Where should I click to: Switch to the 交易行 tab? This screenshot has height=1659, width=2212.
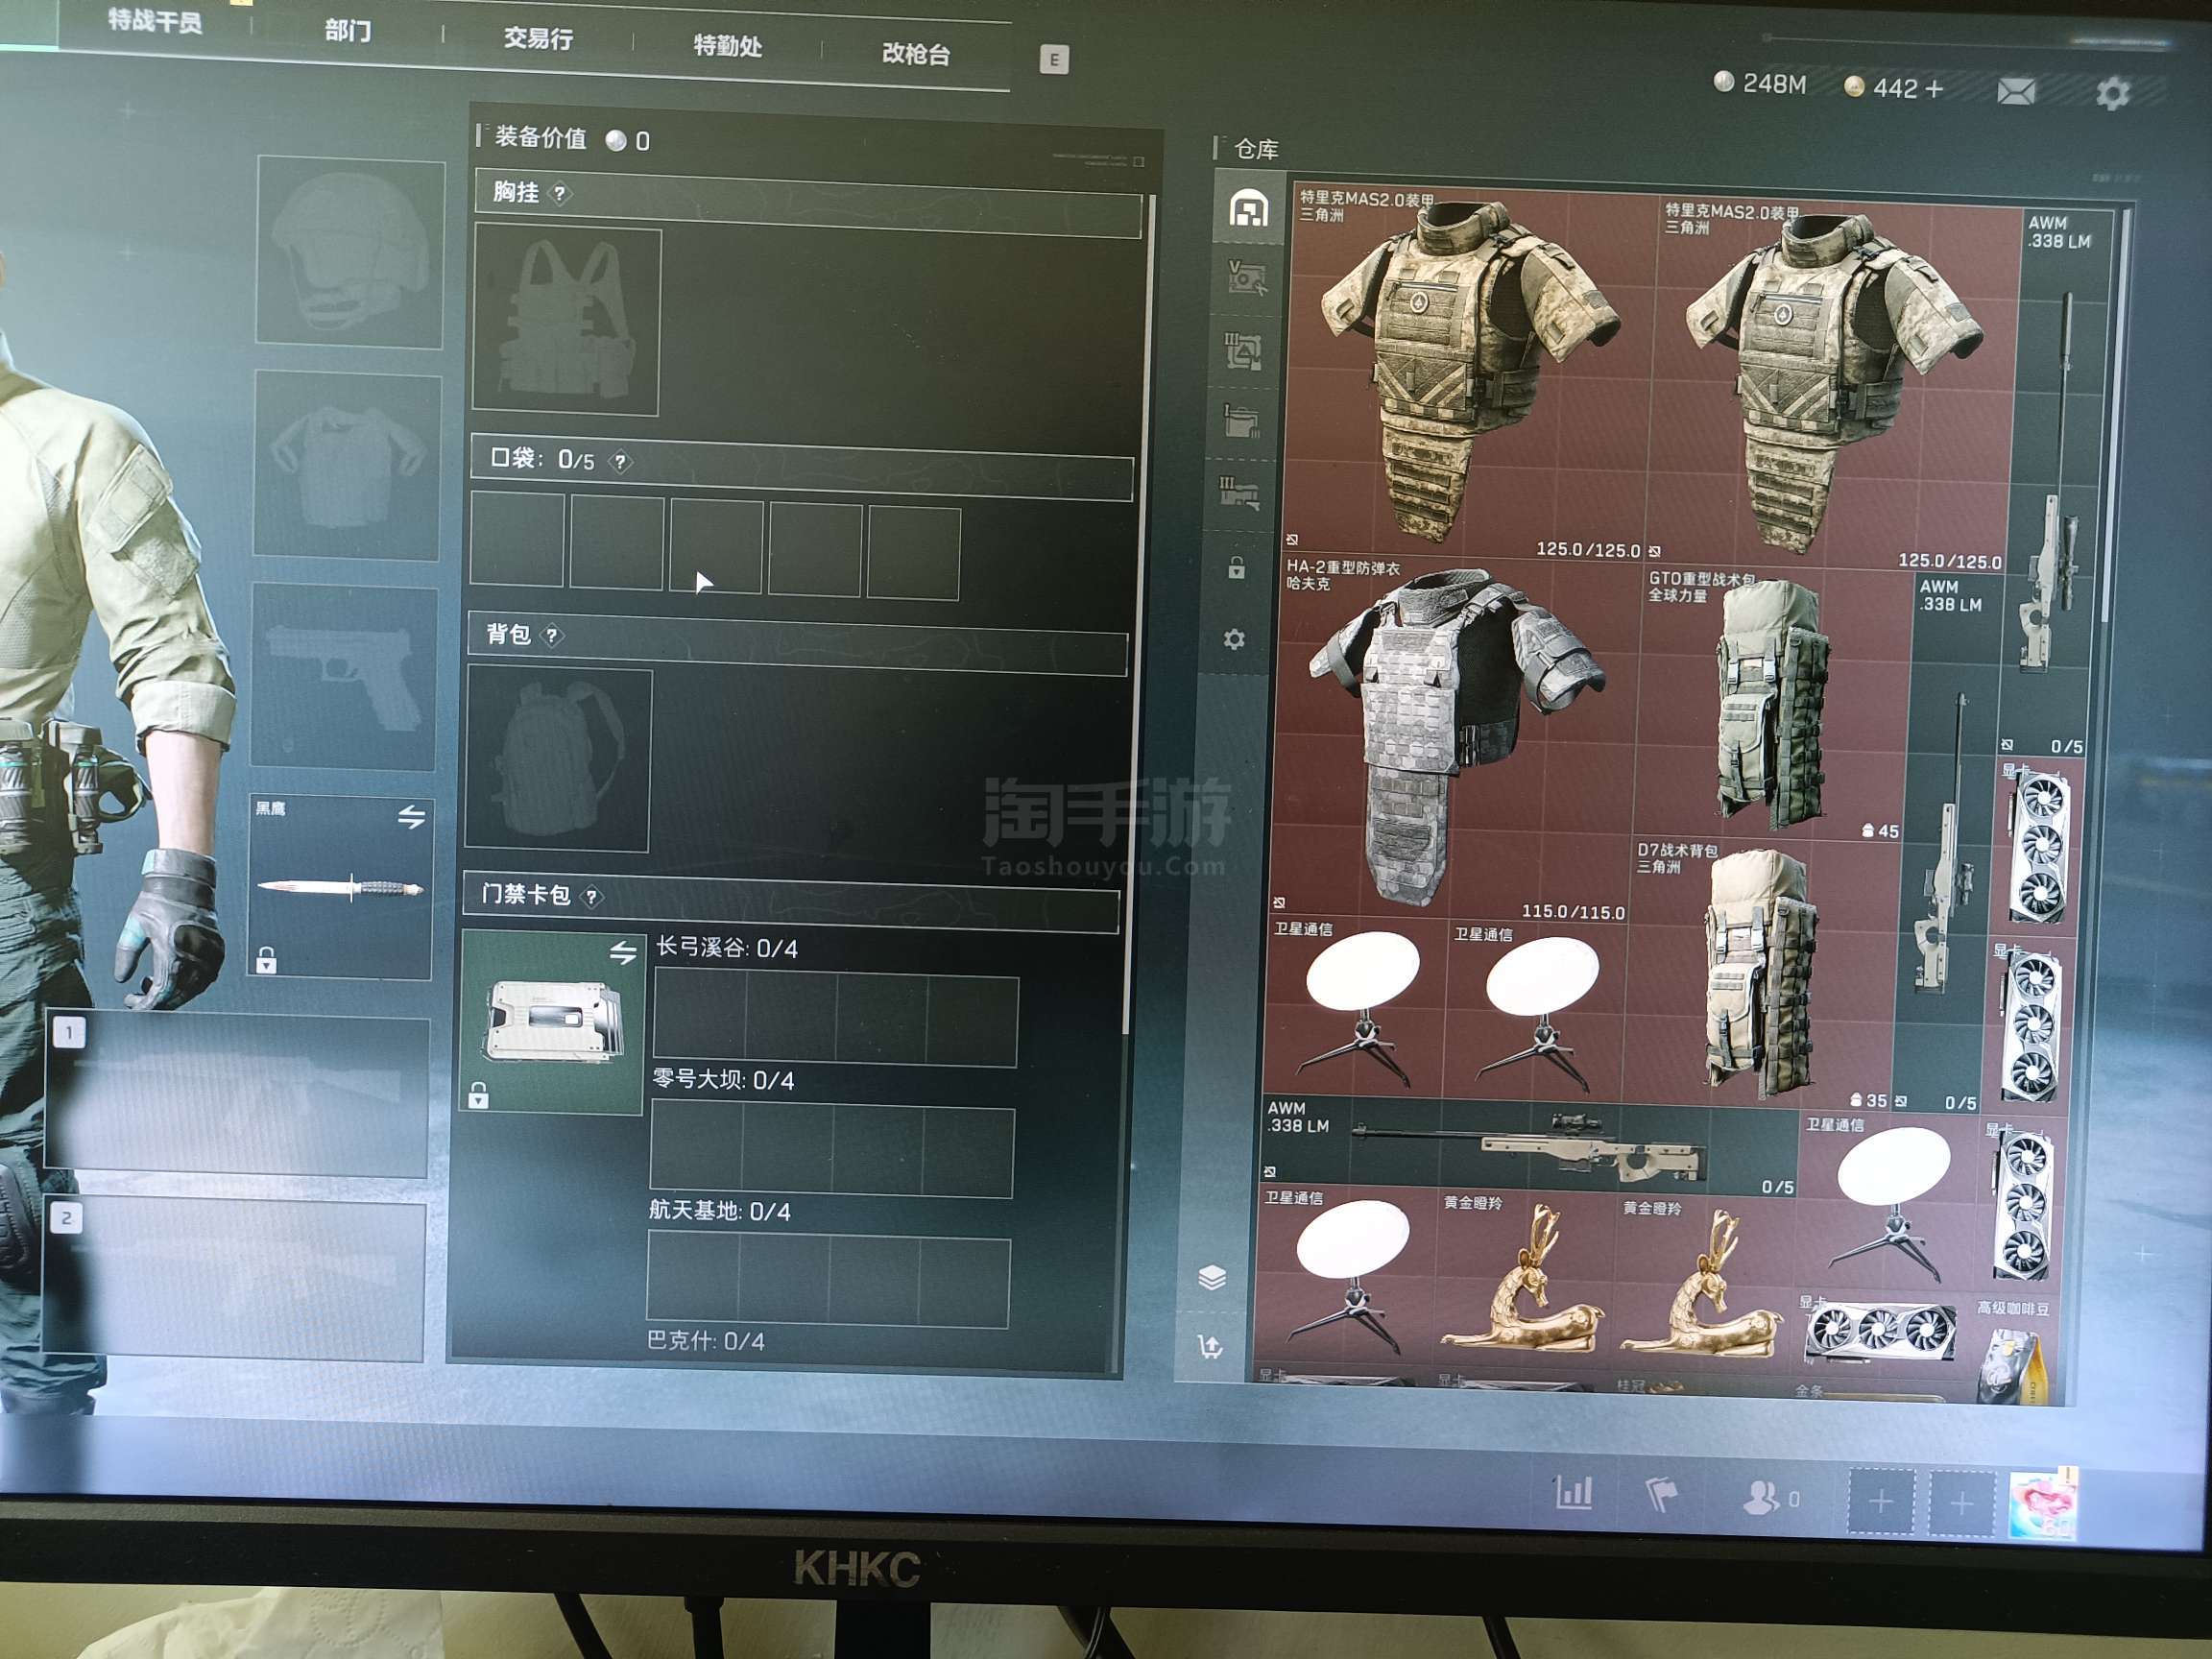(x=538, y=39)
